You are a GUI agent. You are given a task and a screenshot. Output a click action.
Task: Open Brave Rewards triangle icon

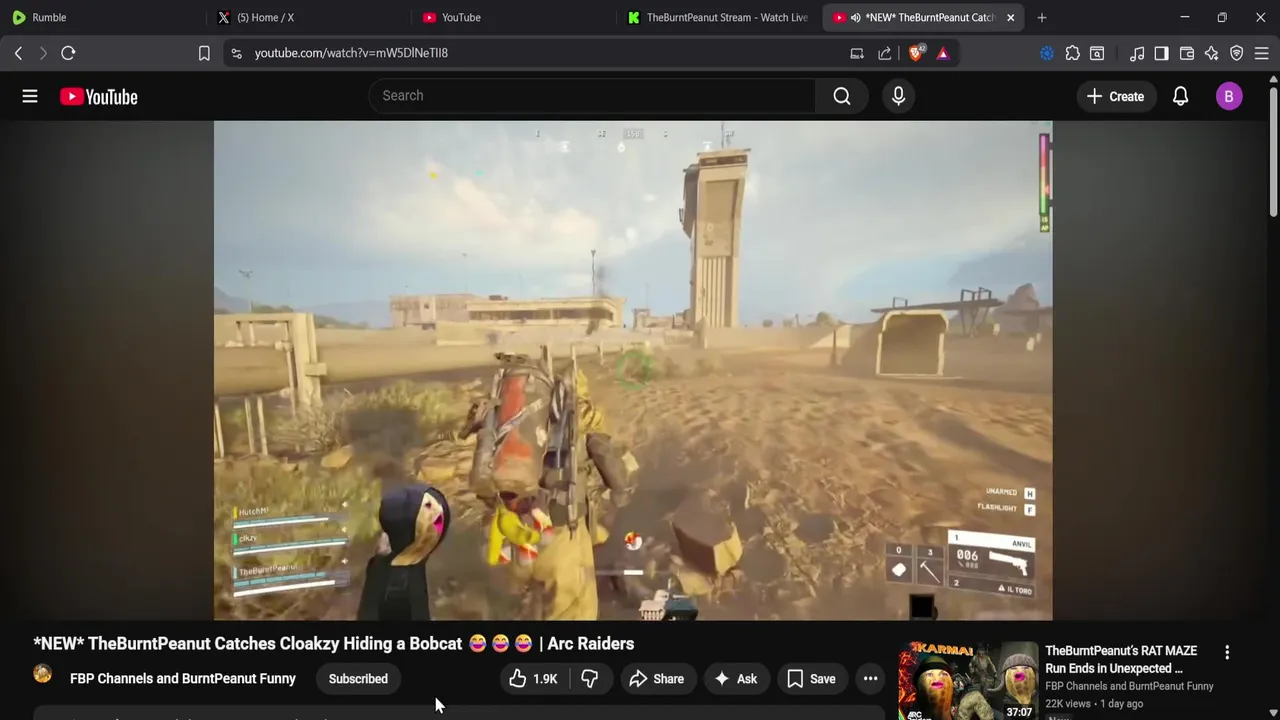pyautogui.click(x=943, y=53)
